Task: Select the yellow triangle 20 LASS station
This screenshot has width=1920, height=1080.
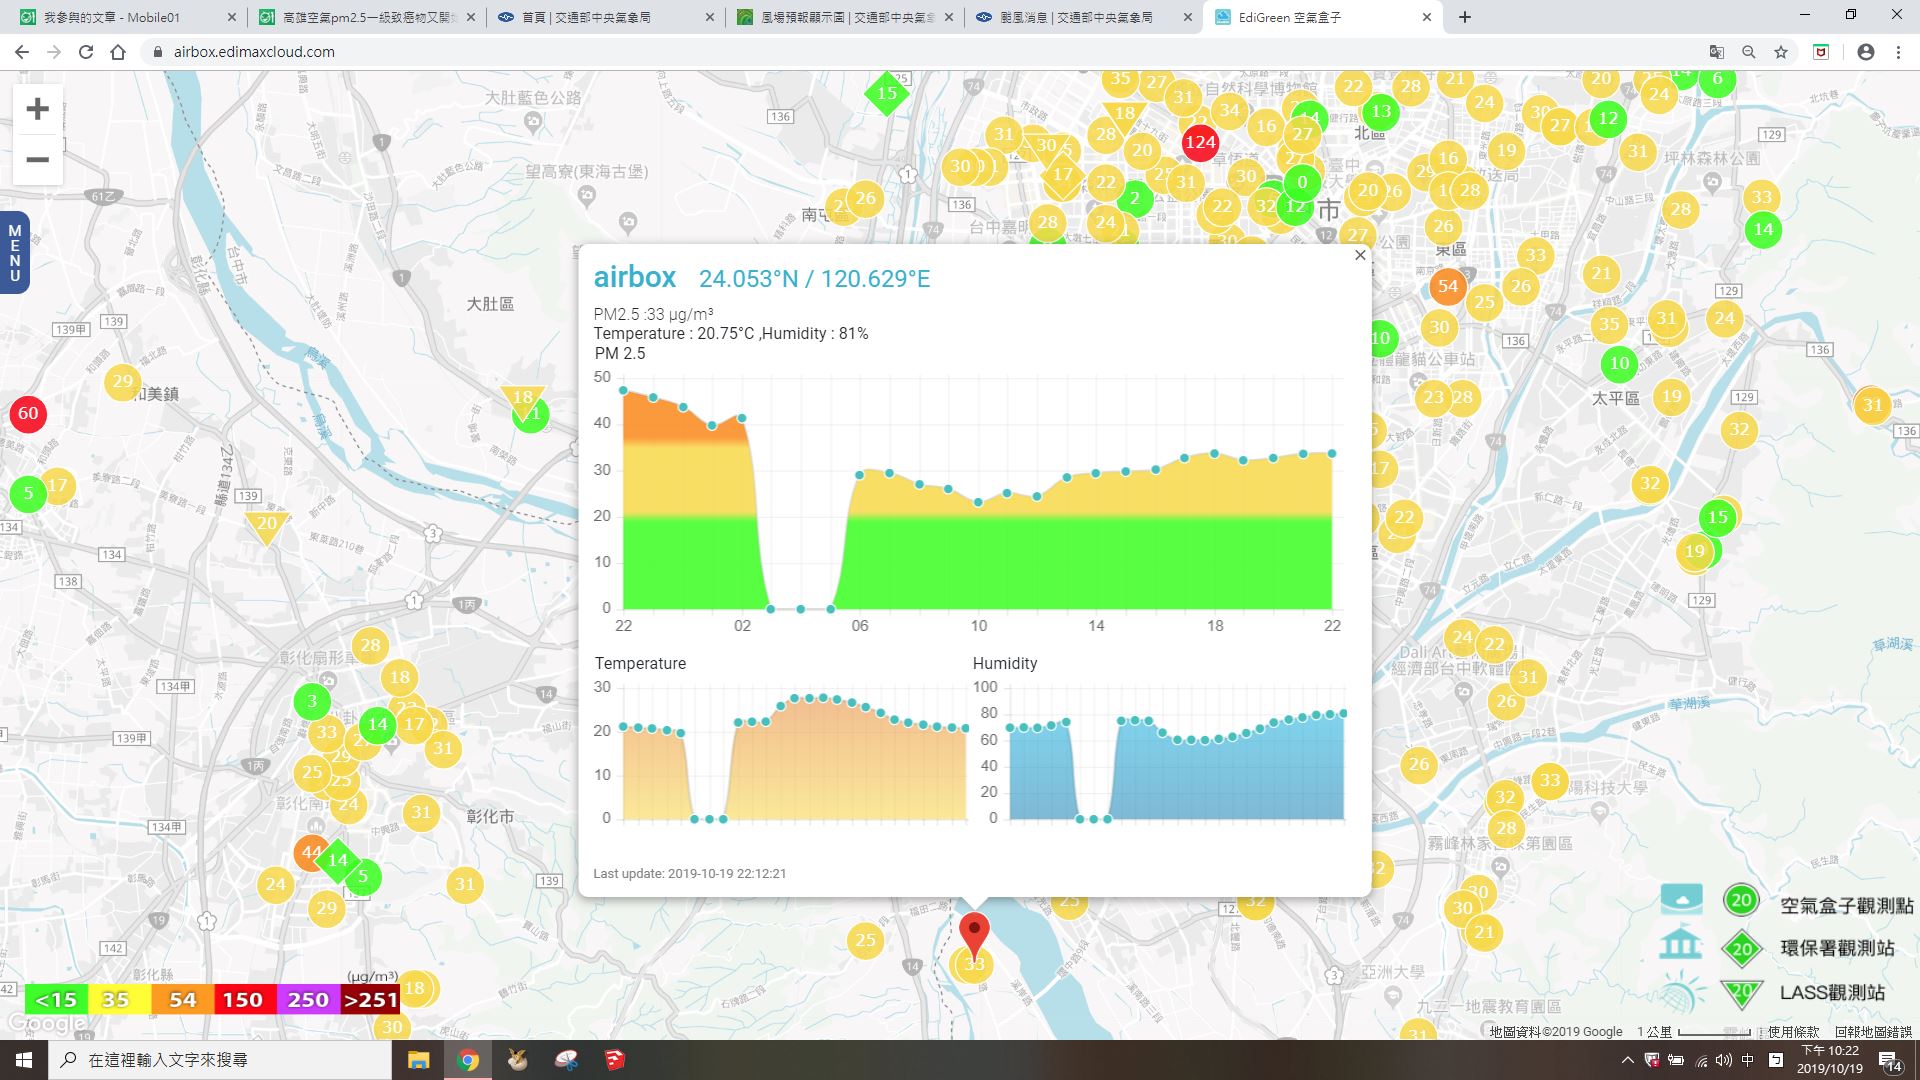Action: 266,525
